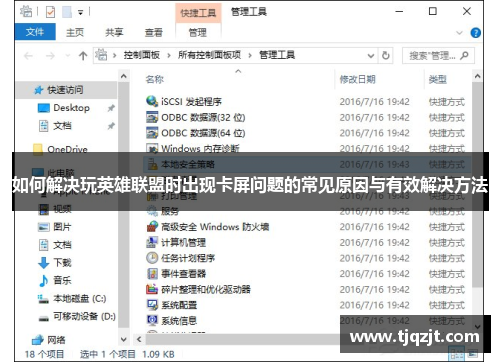
Task: Open the 系统信息 icon
Action: coord(152,320)
